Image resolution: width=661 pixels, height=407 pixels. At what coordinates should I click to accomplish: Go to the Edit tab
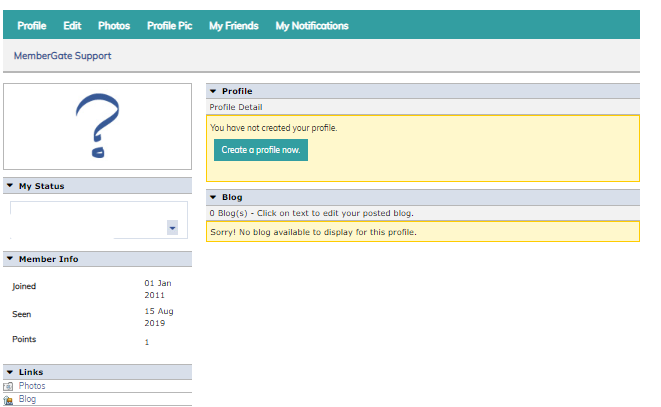coord(72,26)
